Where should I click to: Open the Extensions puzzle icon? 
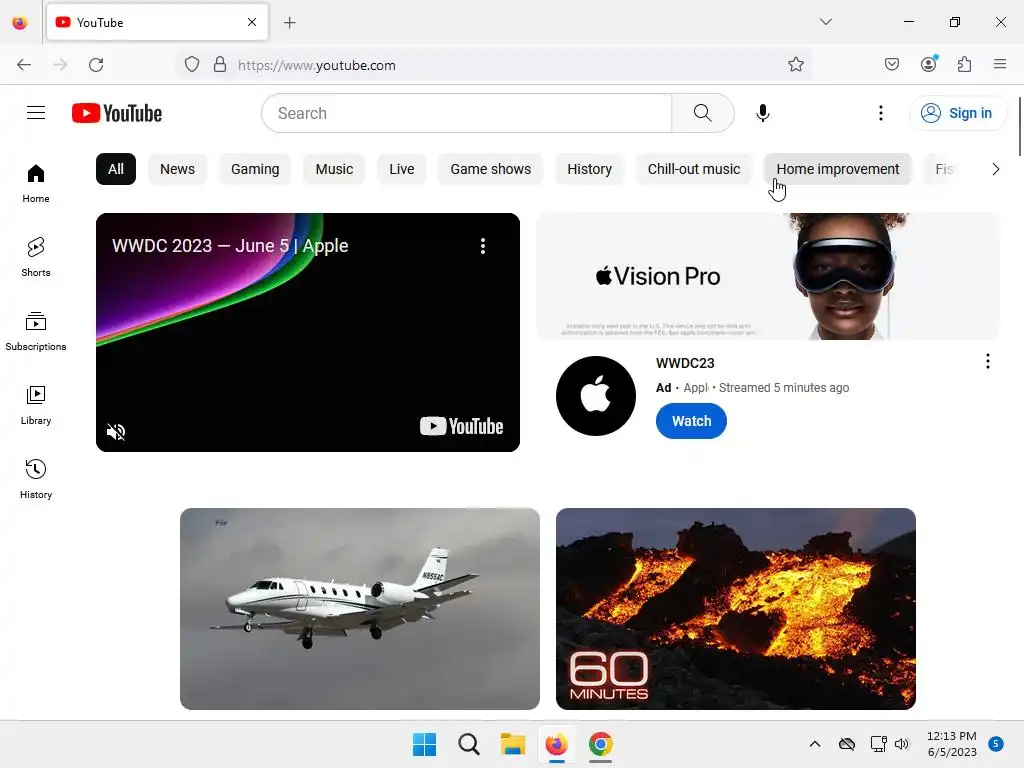[x=965, y=64]
